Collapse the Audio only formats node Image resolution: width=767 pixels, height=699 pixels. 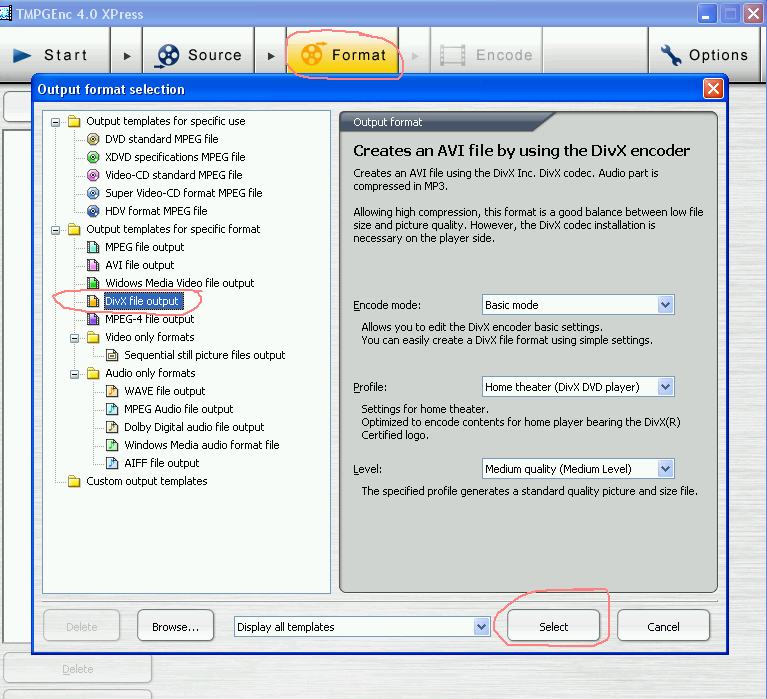(74, 374)
